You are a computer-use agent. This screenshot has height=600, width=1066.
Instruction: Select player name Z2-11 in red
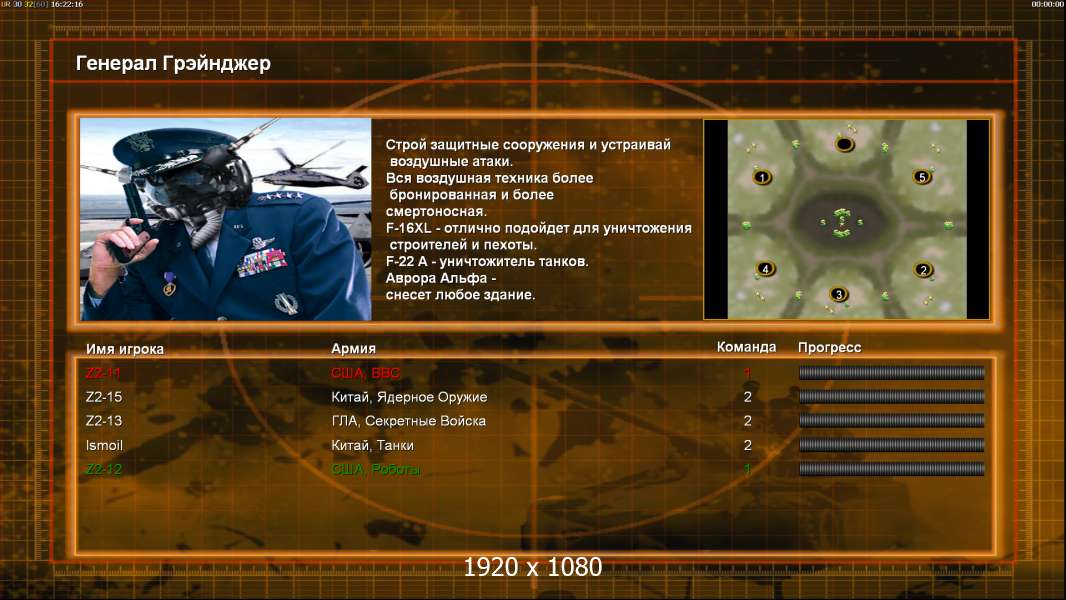[103, 373]
